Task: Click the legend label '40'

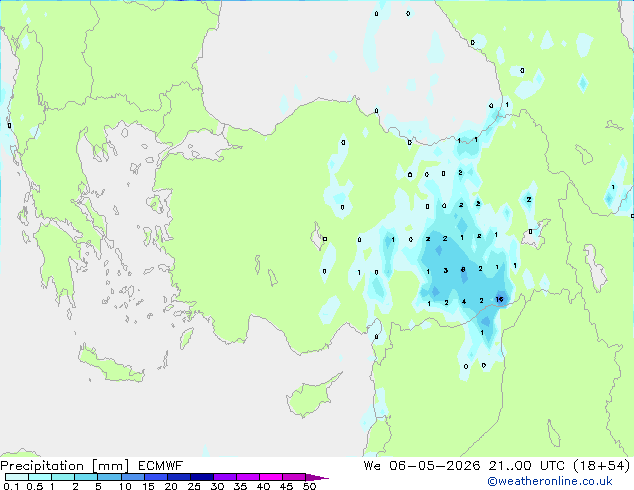Action: click(263, 486)
